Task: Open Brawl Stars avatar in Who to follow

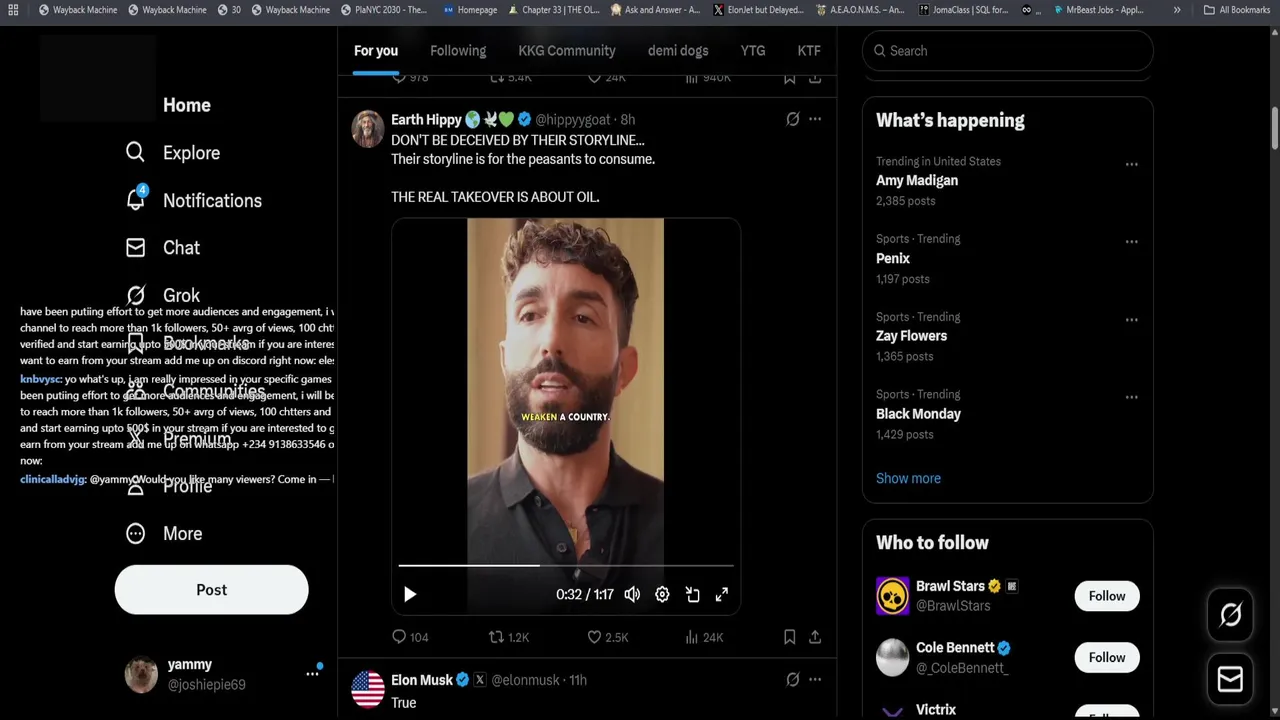Action: pyautogui.click(x=893, y=596)
